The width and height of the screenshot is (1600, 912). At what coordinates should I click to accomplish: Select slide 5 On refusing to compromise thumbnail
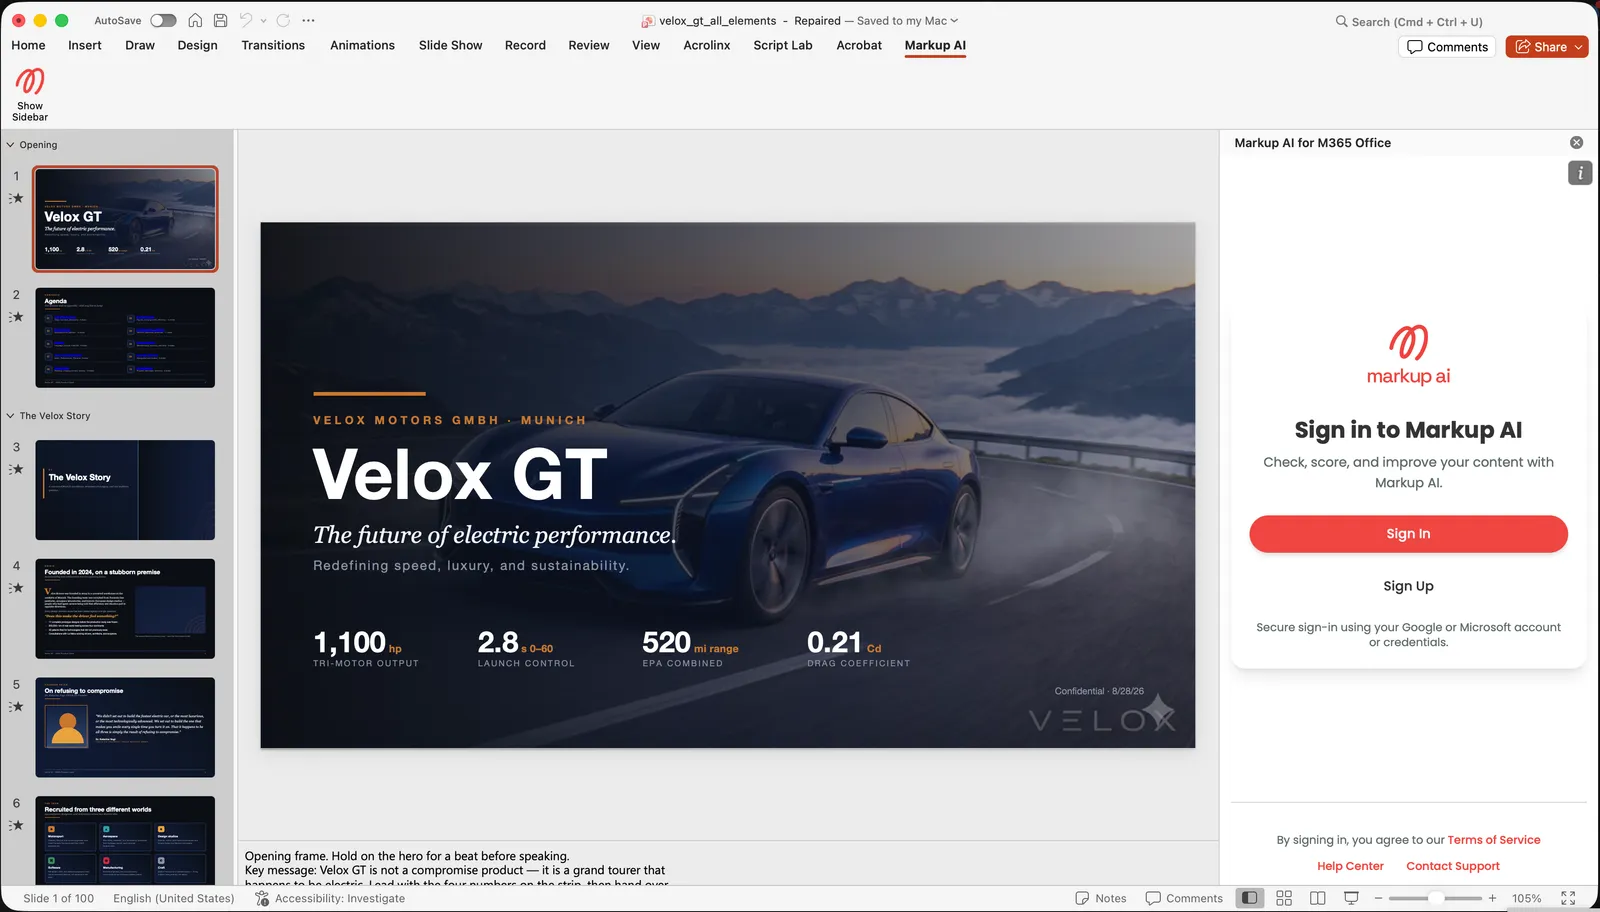click(x=125, y=727)
